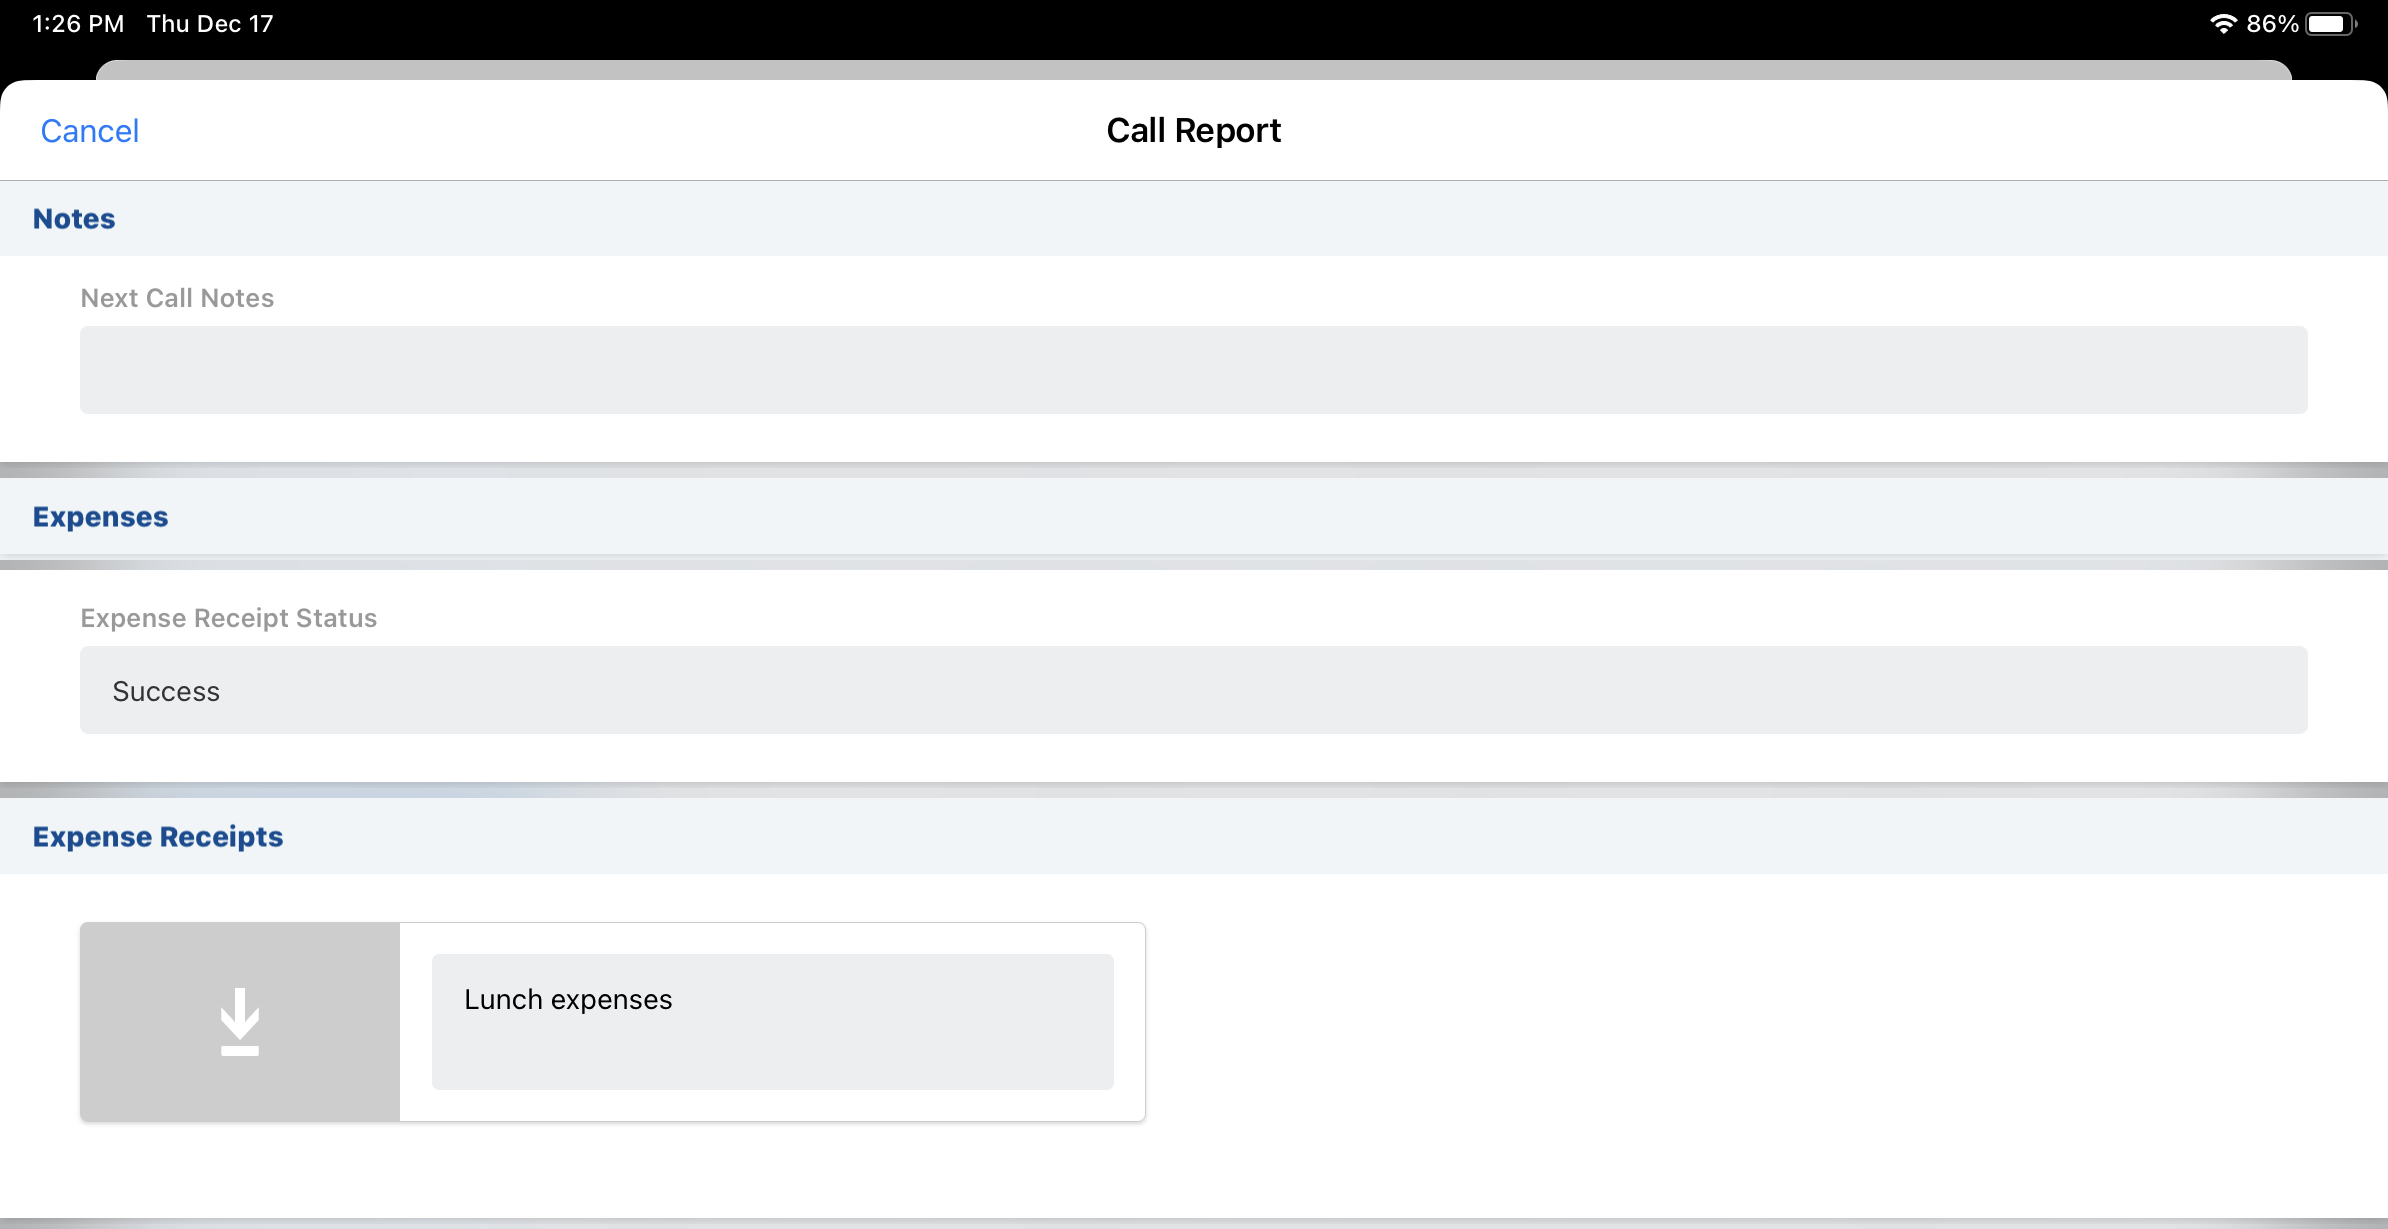2388x1229 pixels.
Task: Tap the Expenses section header
Action: pyautogui.click(x=100, y=517)
